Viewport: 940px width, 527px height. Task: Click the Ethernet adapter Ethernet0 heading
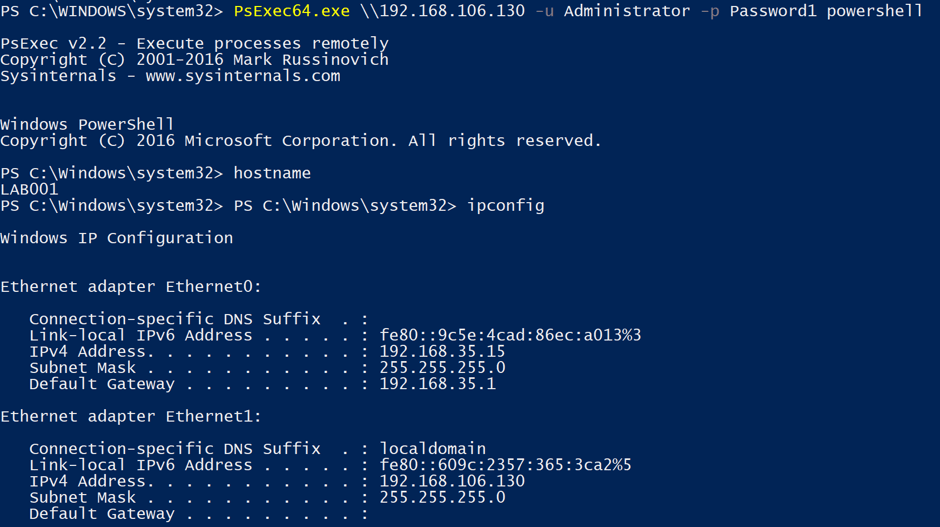[130, 287]
